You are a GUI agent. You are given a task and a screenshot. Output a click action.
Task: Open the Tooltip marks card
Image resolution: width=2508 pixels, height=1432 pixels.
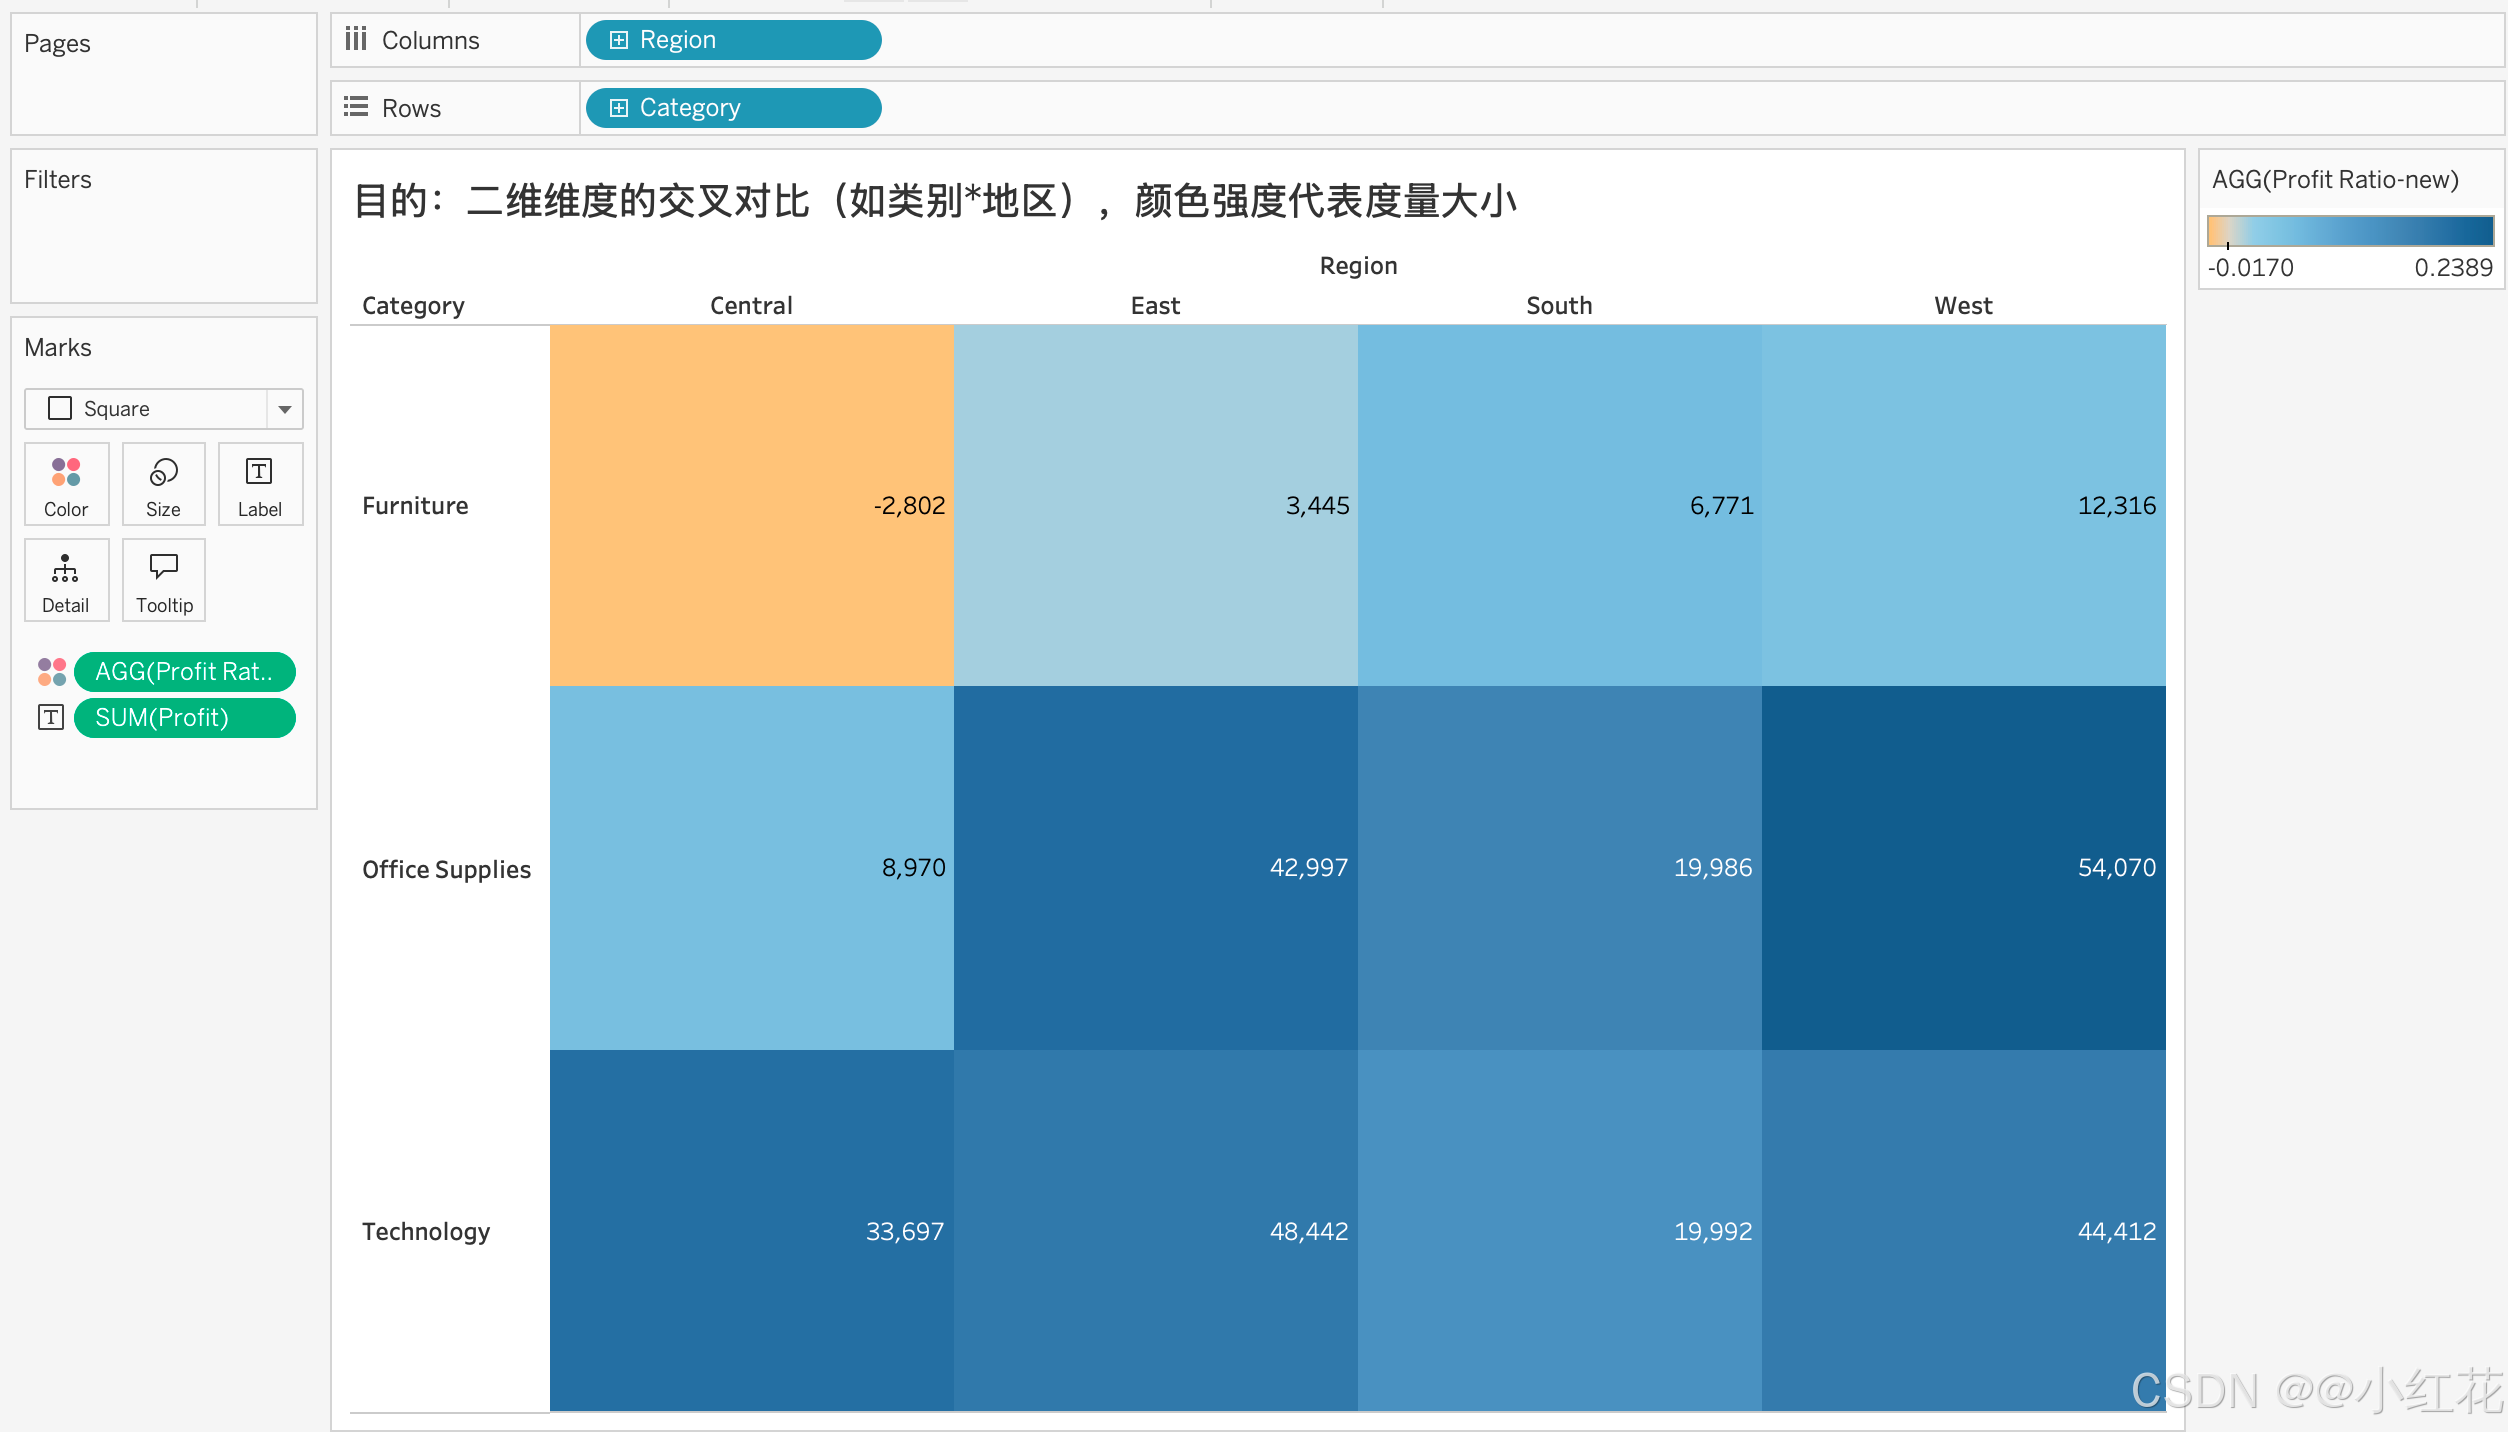point(163,581)
